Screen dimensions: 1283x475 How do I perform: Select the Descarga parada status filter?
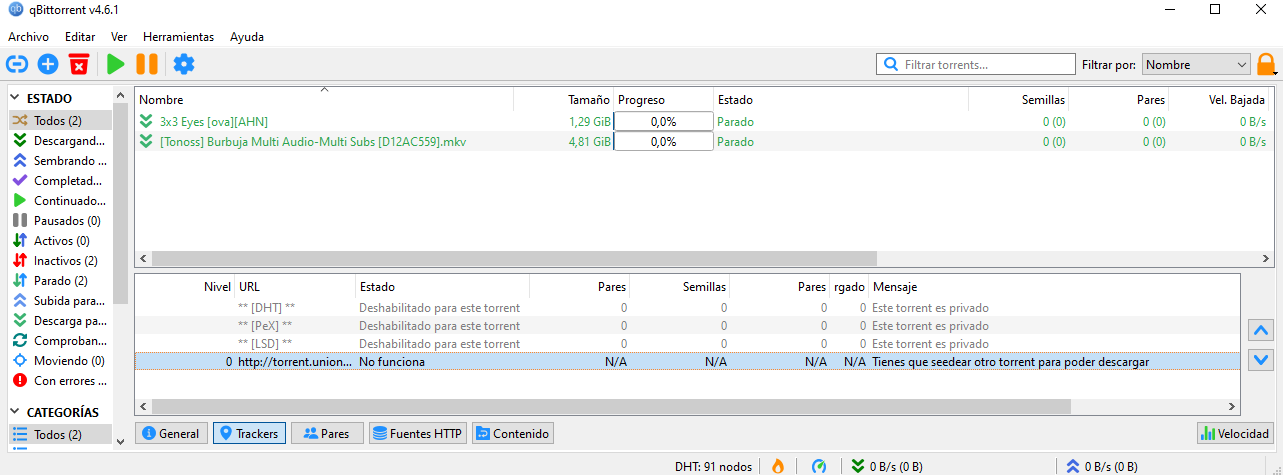[59, 321]
